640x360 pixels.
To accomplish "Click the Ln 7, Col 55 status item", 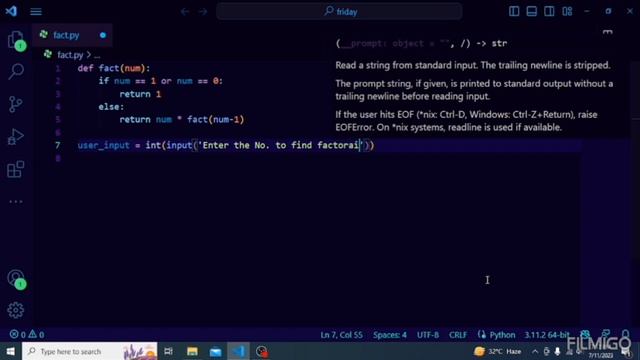I will (x=342, y=335).
